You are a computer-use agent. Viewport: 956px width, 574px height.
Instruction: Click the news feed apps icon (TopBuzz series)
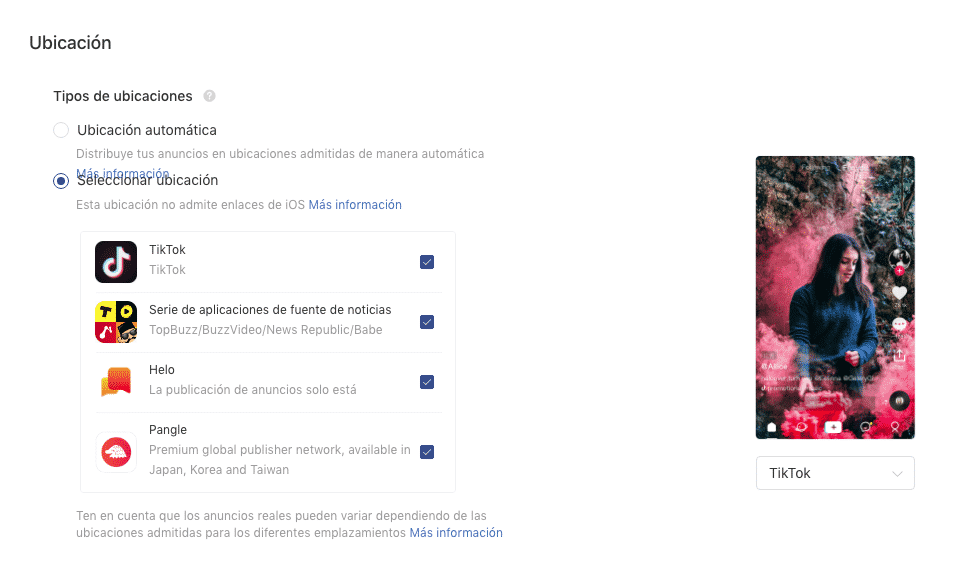coord(116,322)
